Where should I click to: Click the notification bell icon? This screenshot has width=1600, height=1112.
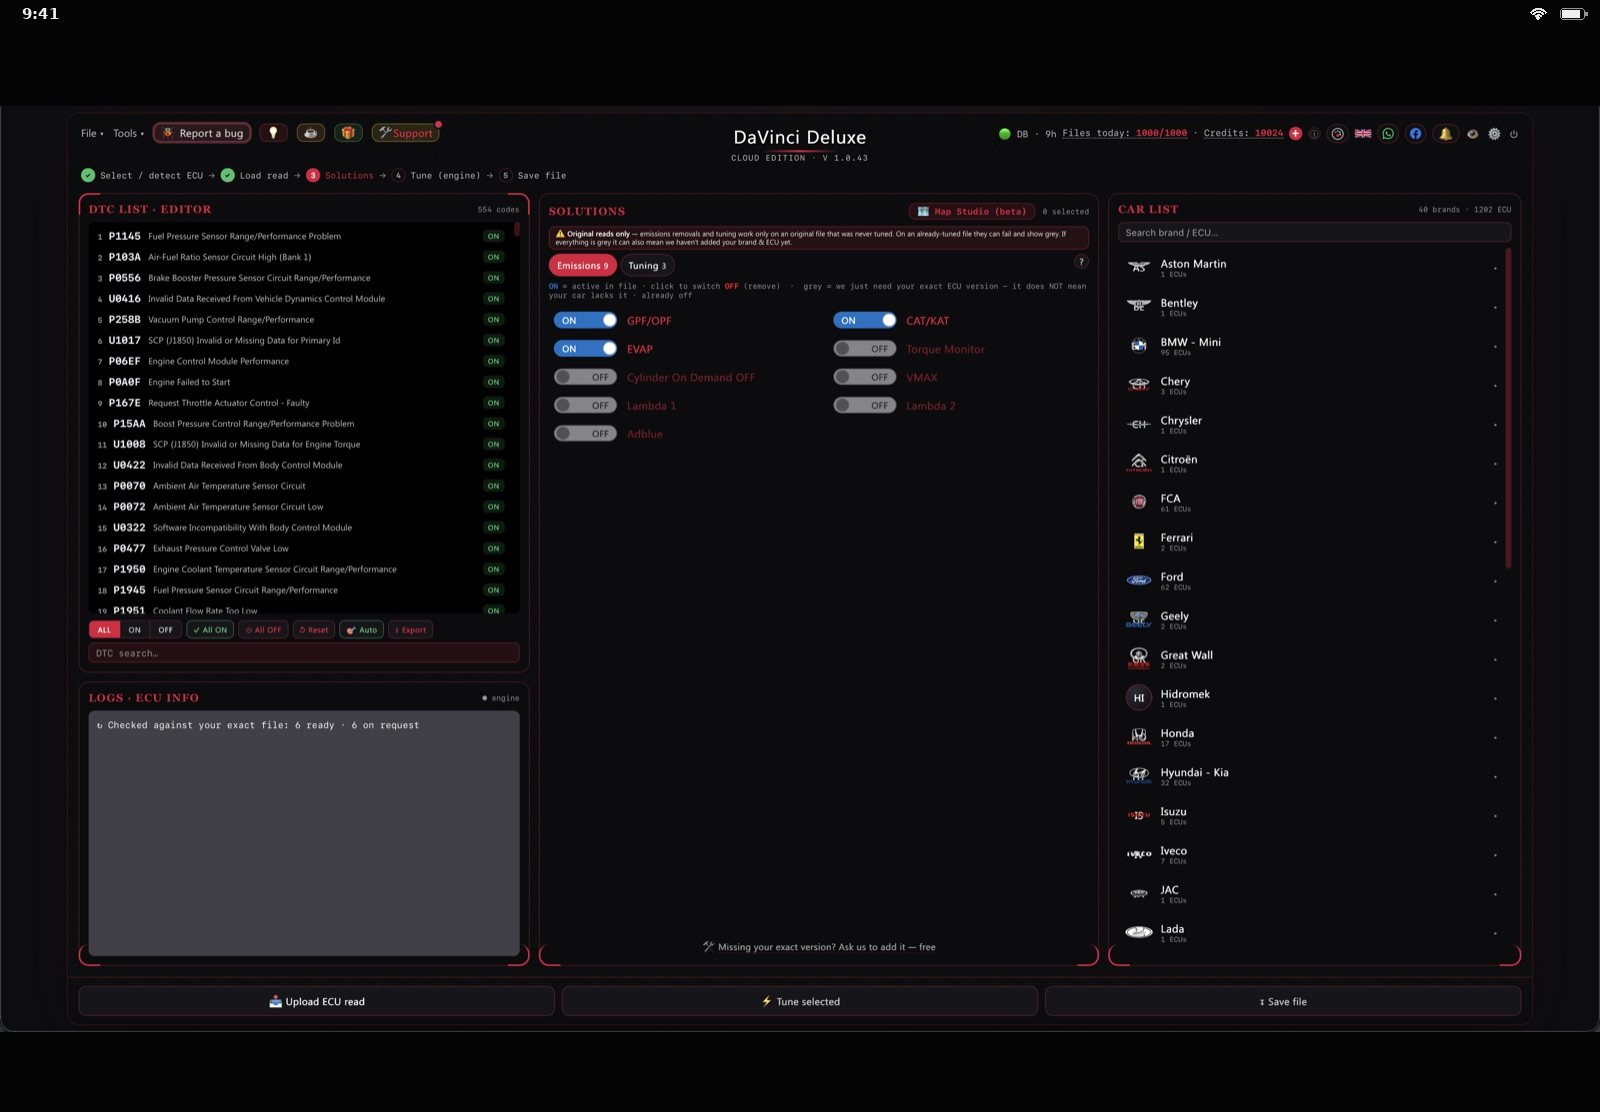(x=1445, y=134)
